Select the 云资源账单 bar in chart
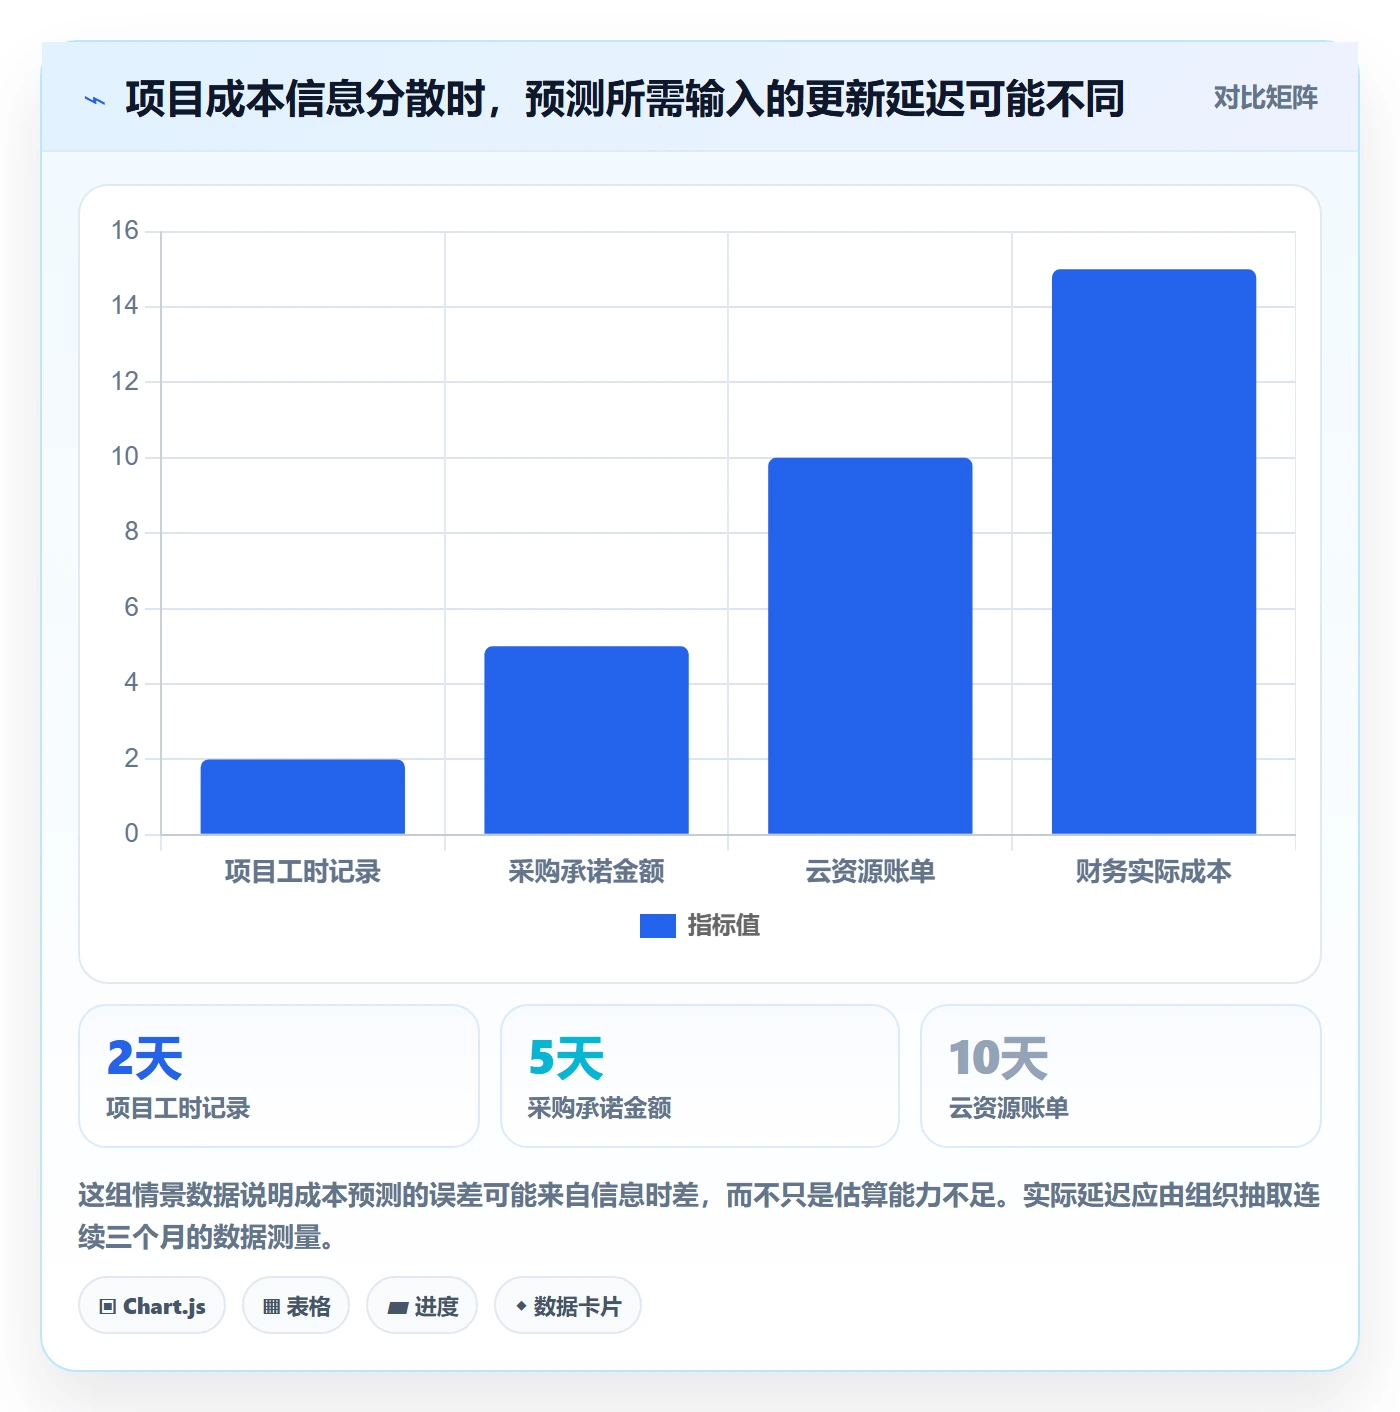 coord(870,646)
